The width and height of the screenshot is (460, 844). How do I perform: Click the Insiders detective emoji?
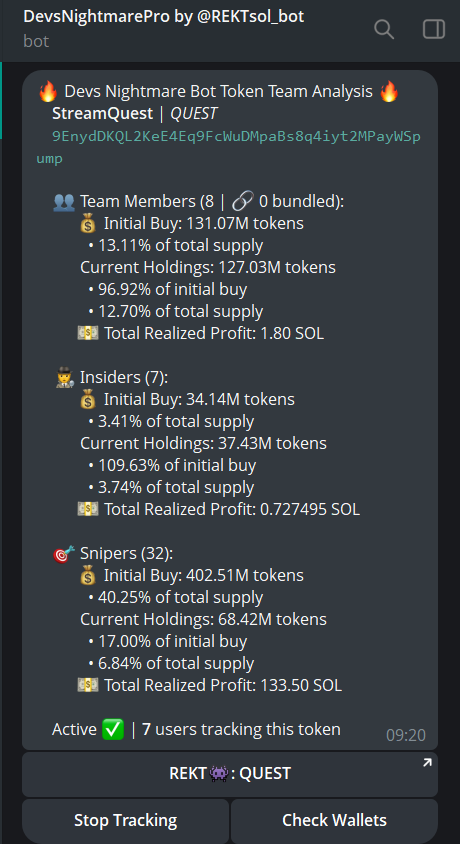[x=64, y=378]
